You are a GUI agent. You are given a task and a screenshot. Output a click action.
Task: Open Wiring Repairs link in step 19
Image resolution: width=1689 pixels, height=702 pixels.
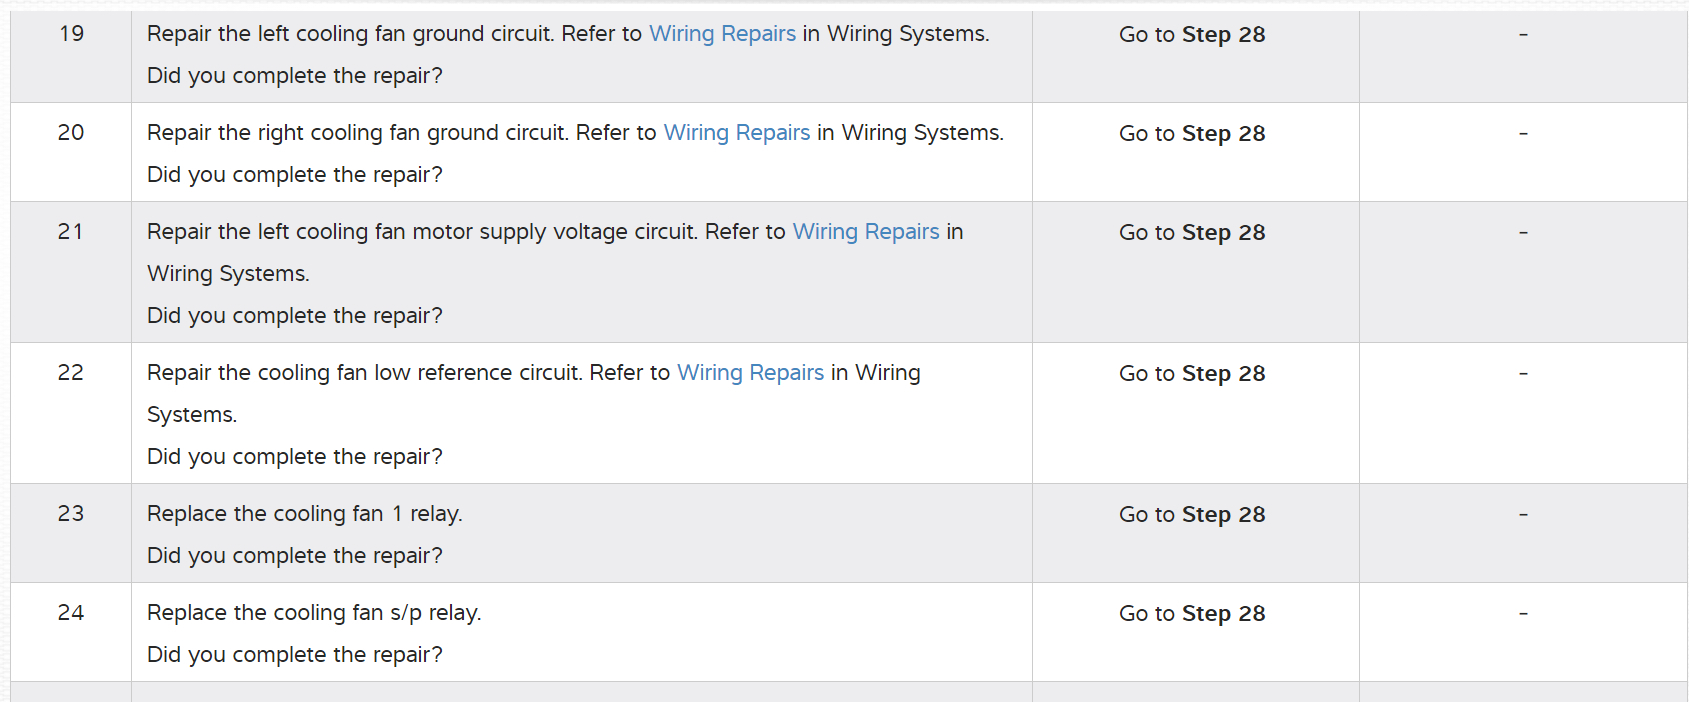(722, 34)
